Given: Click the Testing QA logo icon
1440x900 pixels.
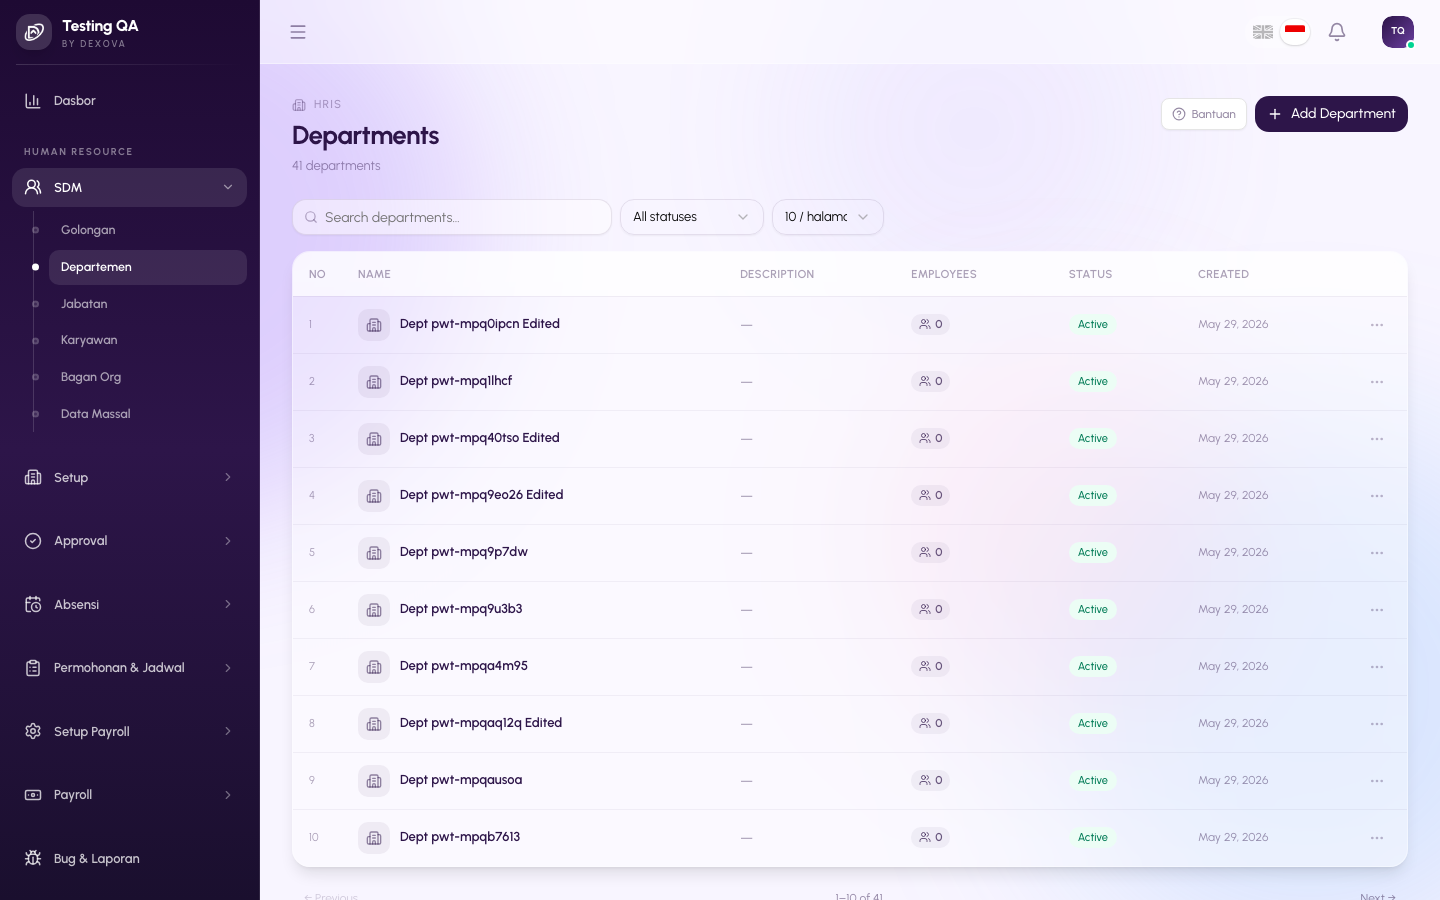Looking at the screenshot, I should point(34,32).
